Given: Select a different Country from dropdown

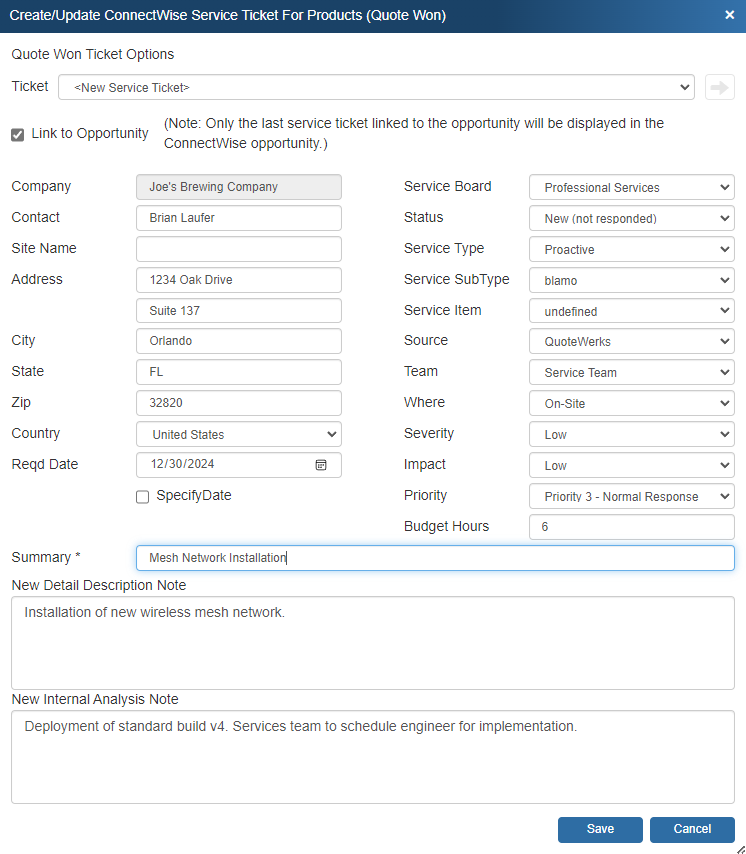Looking at the screenshot, I should coord(238,434).
